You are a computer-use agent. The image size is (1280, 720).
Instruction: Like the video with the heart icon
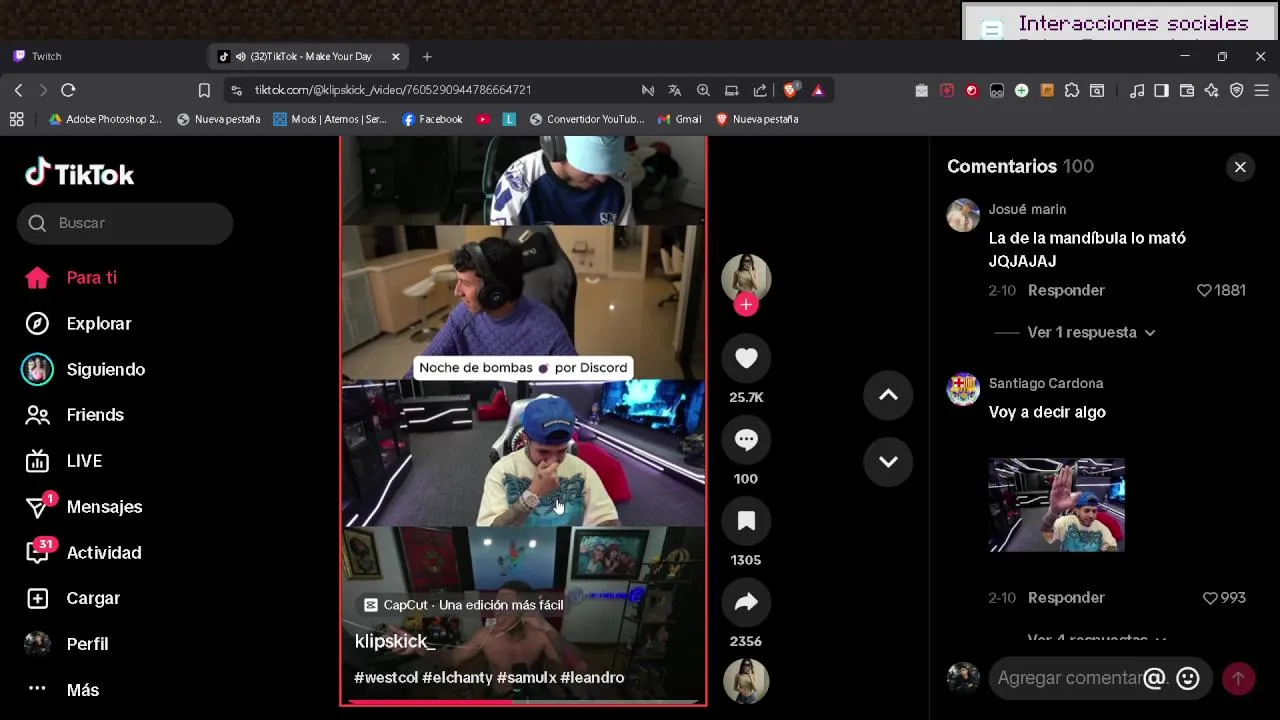[x=746, y=358]
